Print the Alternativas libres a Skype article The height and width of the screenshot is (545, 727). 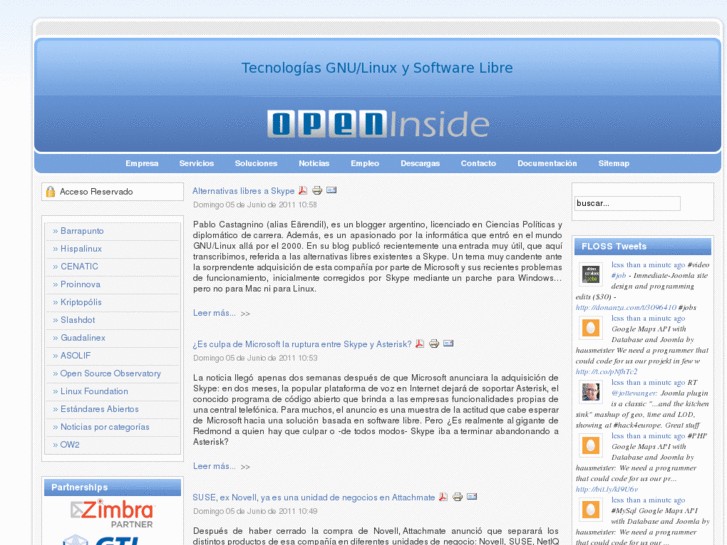tap(317, 190)
